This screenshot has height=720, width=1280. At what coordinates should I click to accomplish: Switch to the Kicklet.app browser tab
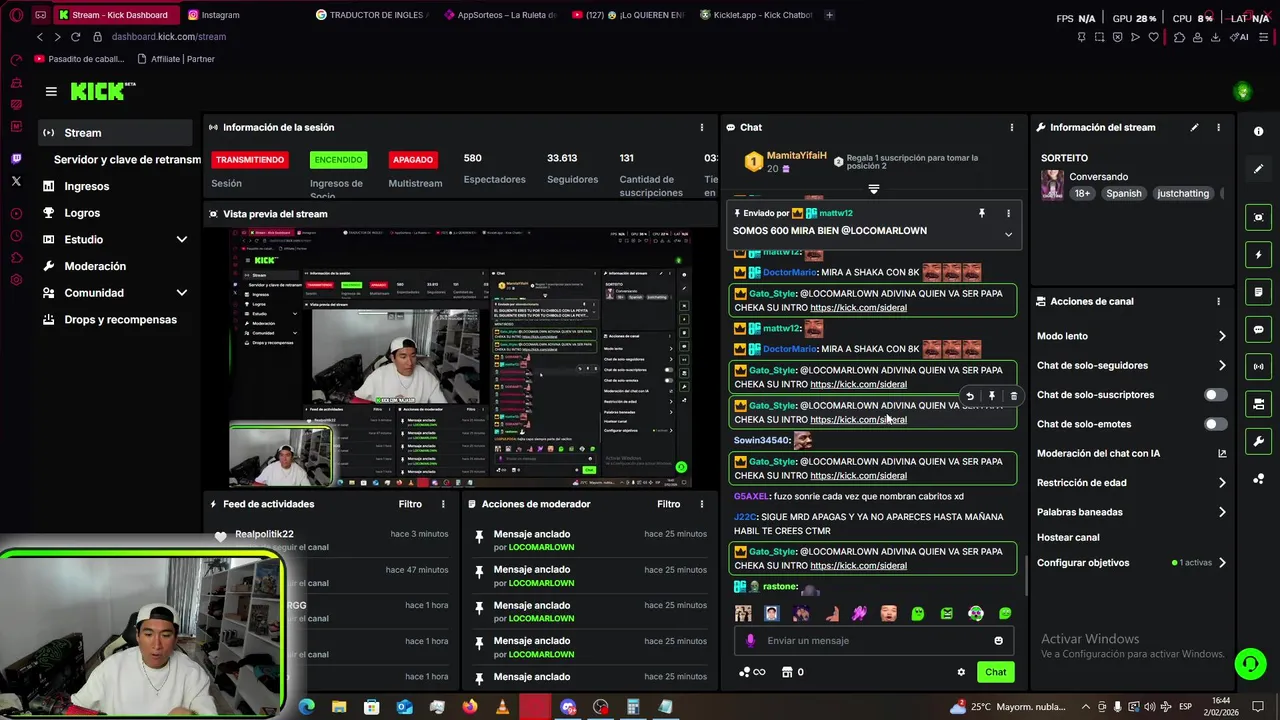coord(757,15)
